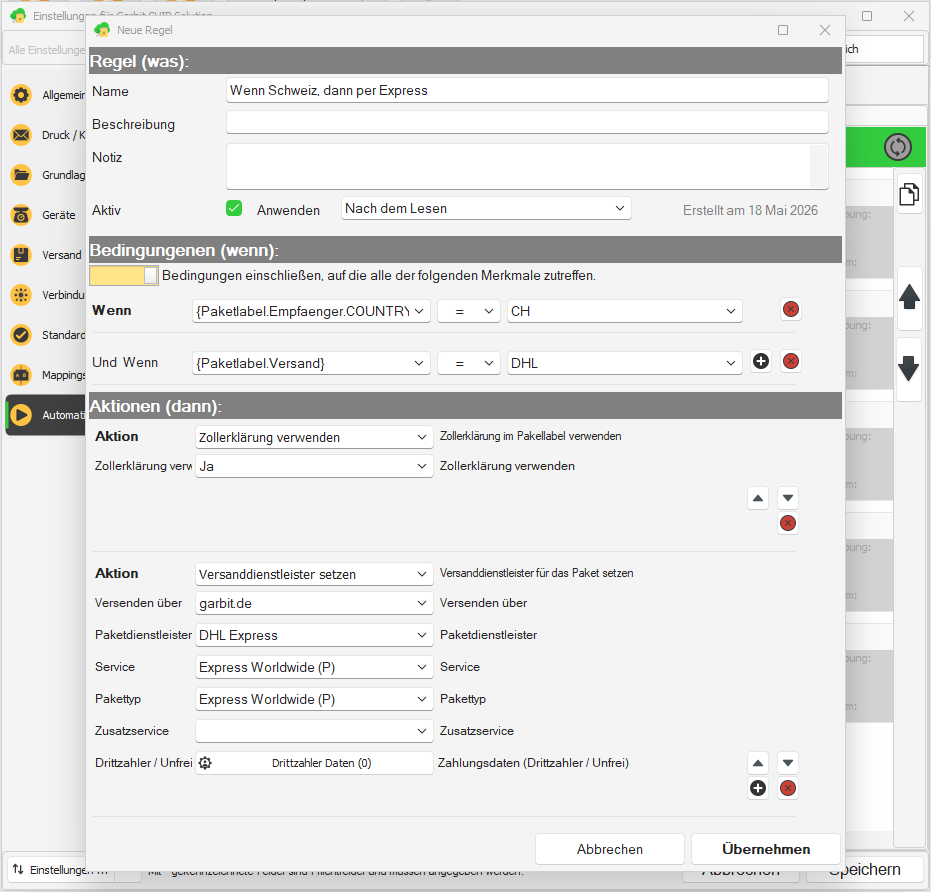The width and height of the screenshot is (931, 892).
Task: Open Grundlagen settings in sidebar
Action: coord(46,175)
